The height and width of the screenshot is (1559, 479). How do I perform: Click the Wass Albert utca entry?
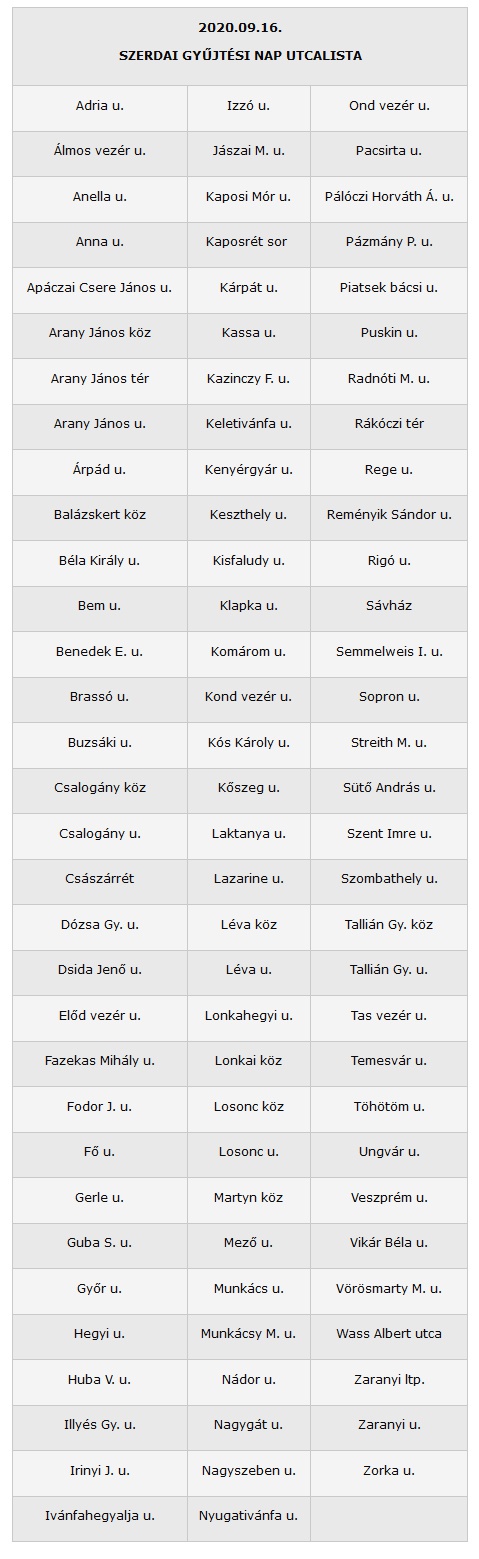(389, 1333)
